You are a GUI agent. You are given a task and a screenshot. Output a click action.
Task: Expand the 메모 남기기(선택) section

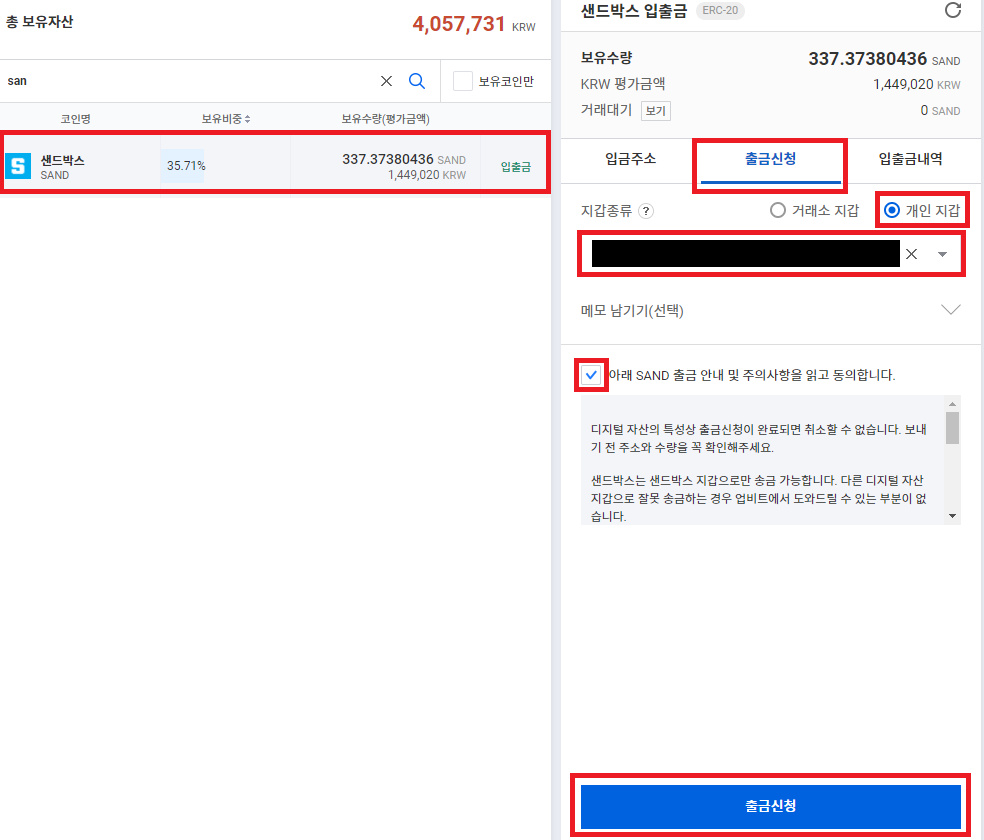[951, 310]
